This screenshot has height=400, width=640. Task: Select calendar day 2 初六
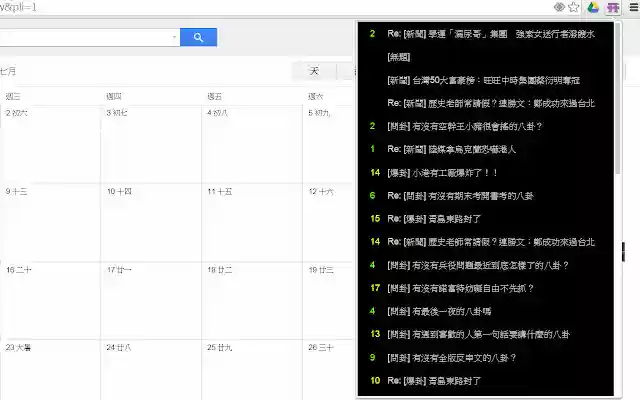tap(17, 113)
